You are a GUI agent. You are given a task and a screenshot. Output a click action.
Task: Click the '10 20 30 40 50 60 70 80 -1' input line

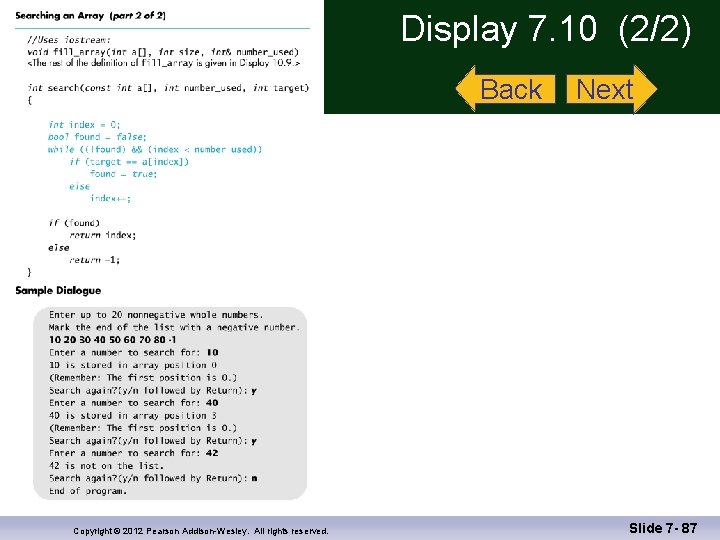[x=112, y=340]
